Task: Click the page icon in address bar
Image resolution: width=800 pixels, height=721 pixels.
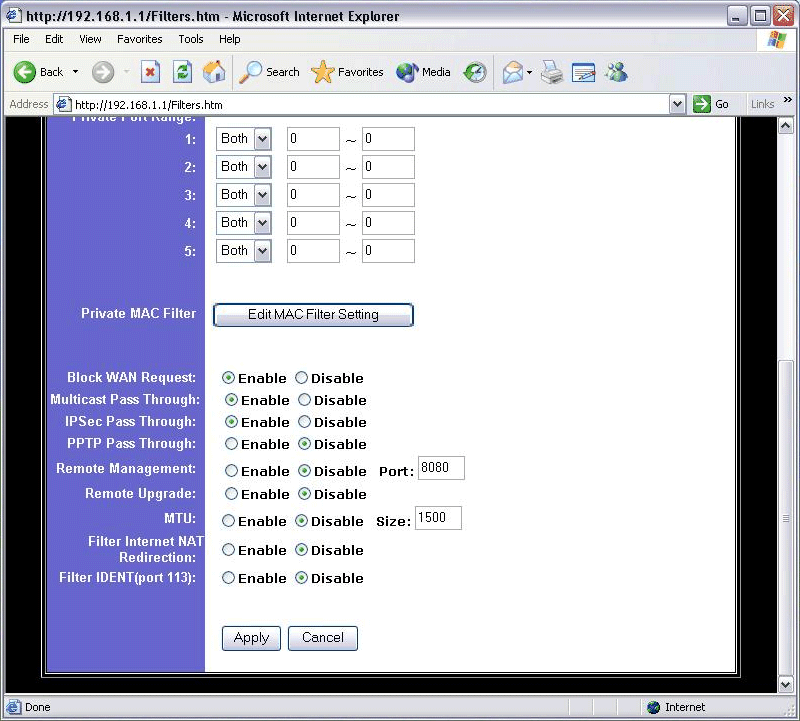Action: [63, 104]
